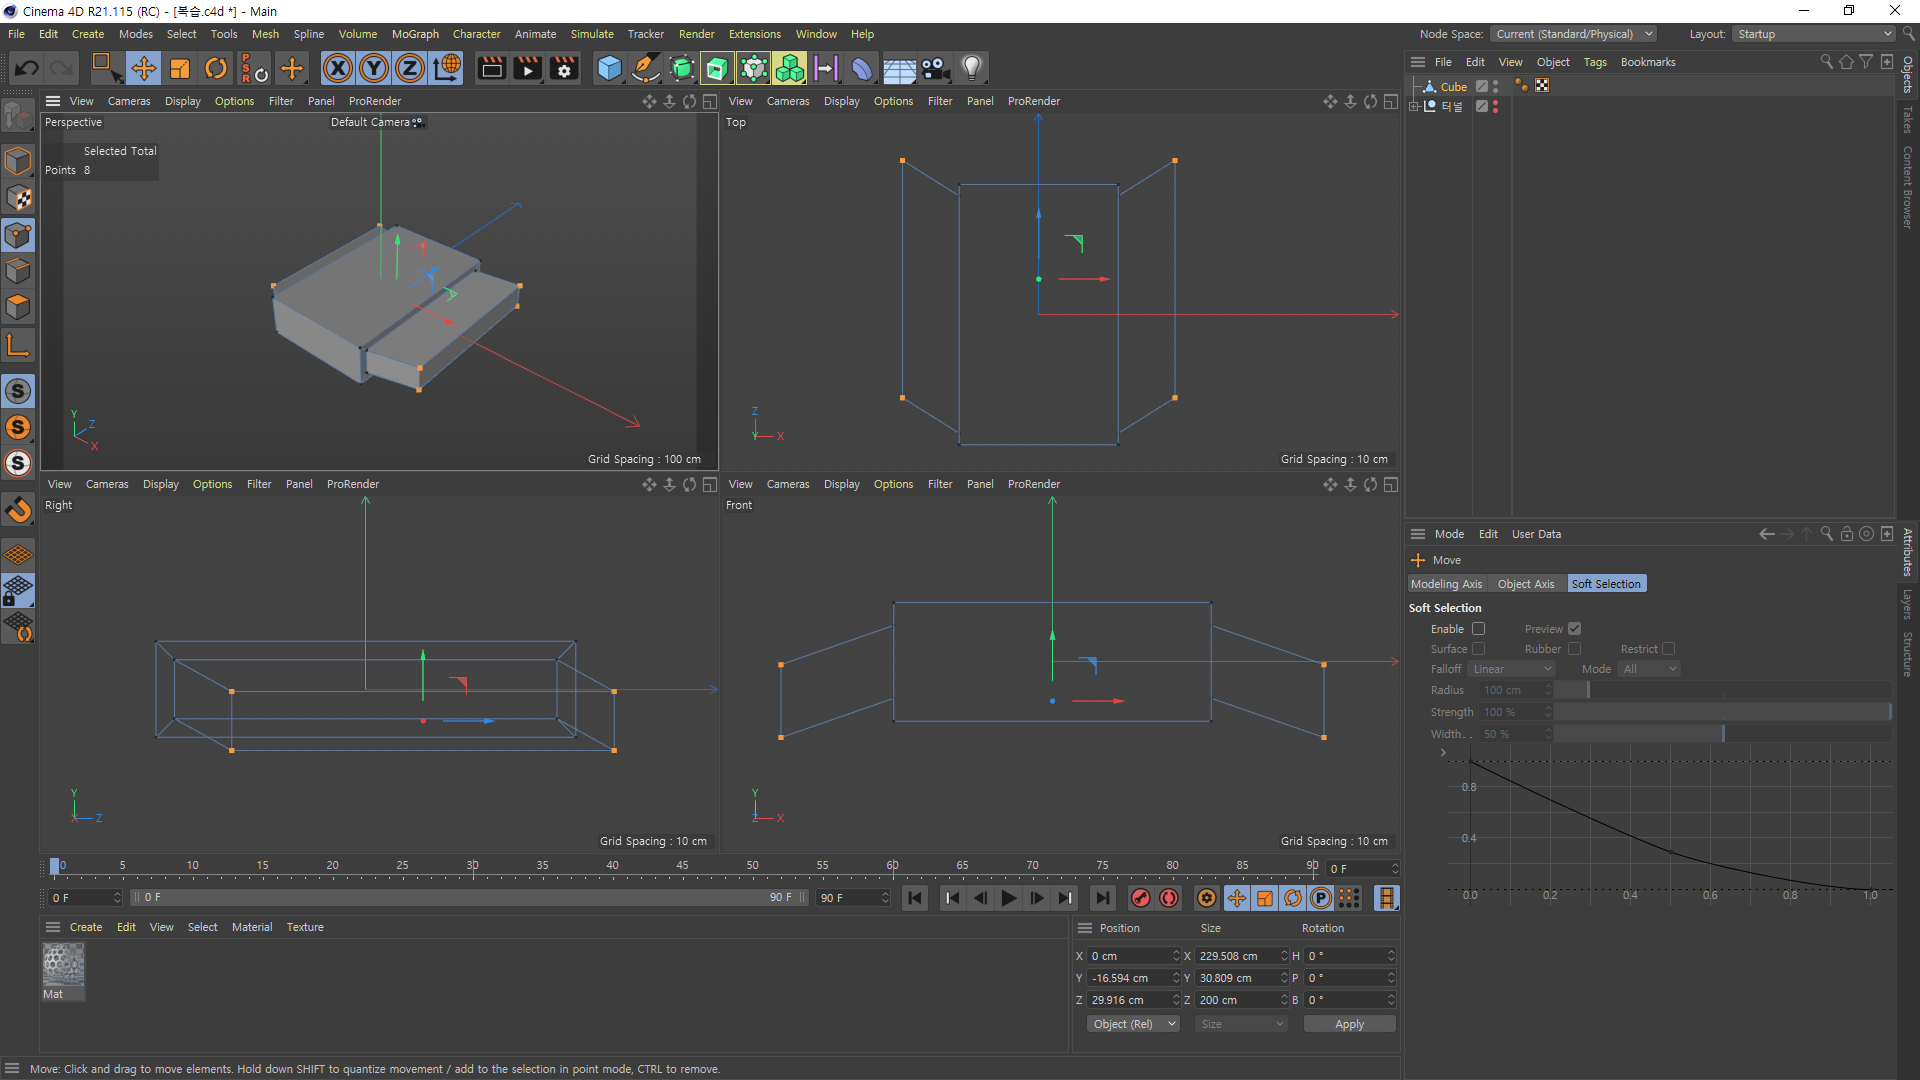Click Render to Picture Viewer icon
Viewport: 1920px width, 1080px height.
point(527,68)
